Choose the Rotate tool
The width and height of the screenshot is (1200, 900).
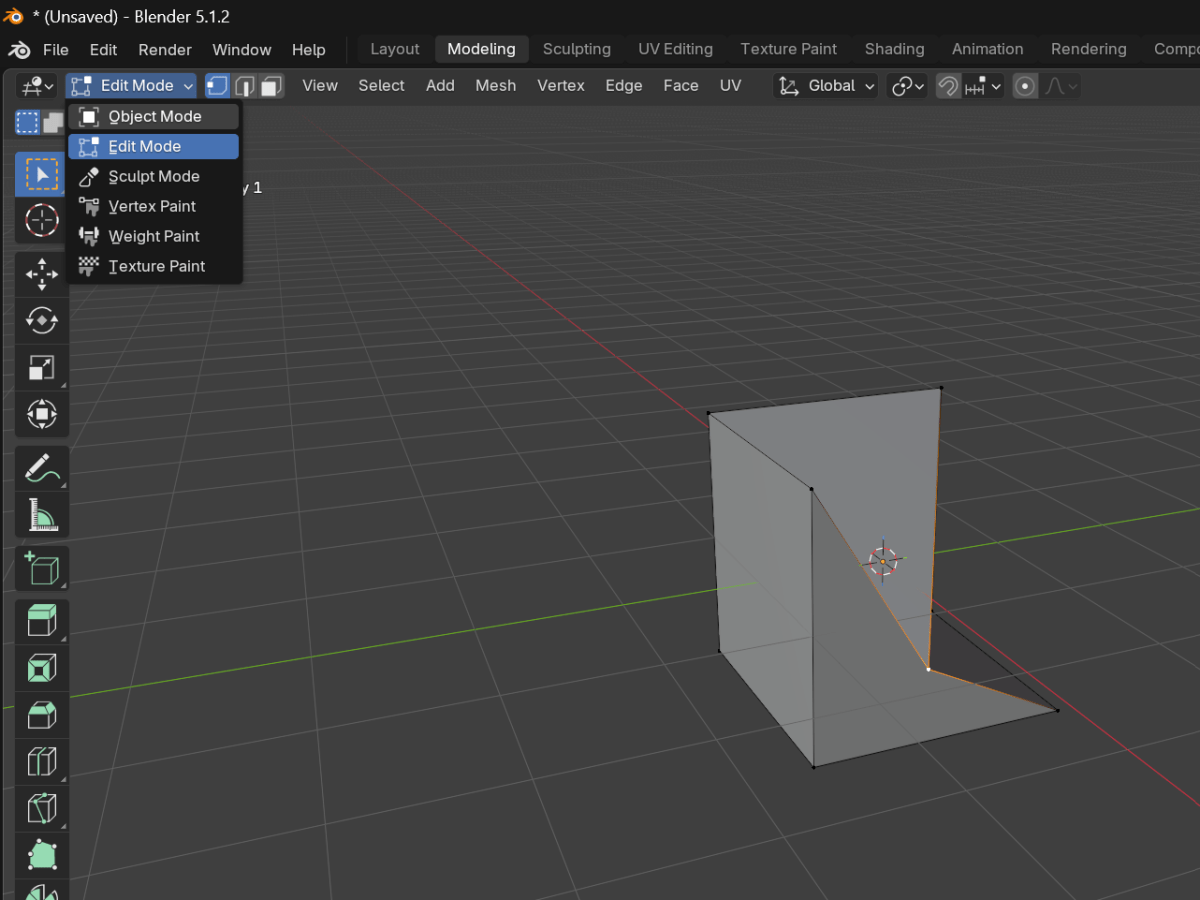click(41, 320)
